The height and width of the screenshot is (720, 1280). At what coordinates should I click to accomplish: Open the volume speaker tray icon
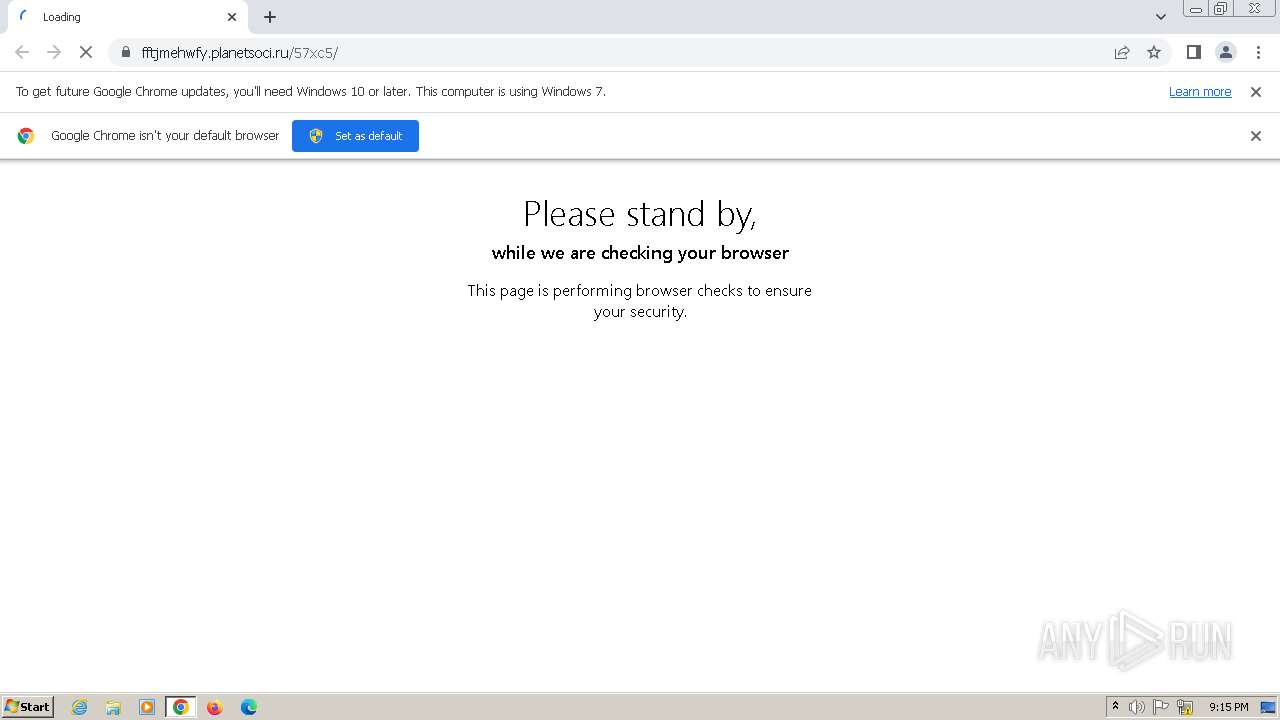(1137, 707)
